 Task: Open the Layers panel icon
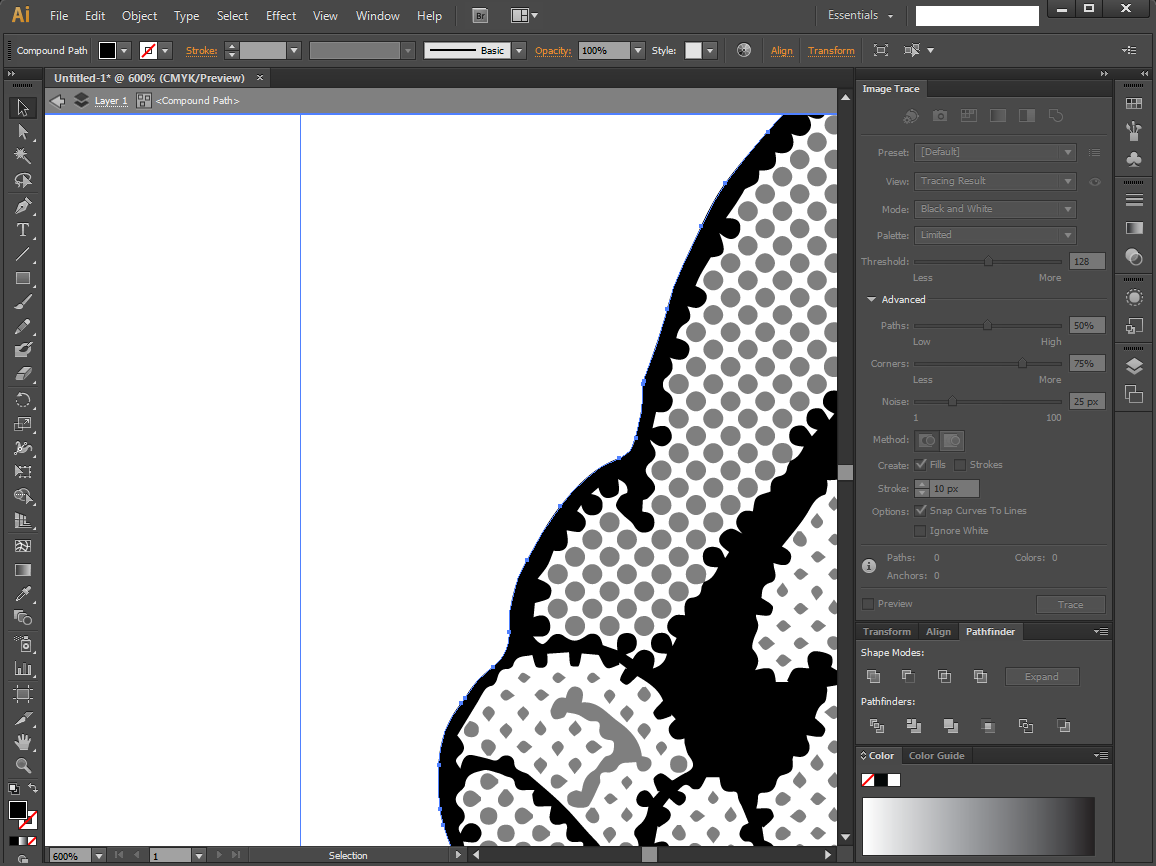click(x=1134, y=366)
